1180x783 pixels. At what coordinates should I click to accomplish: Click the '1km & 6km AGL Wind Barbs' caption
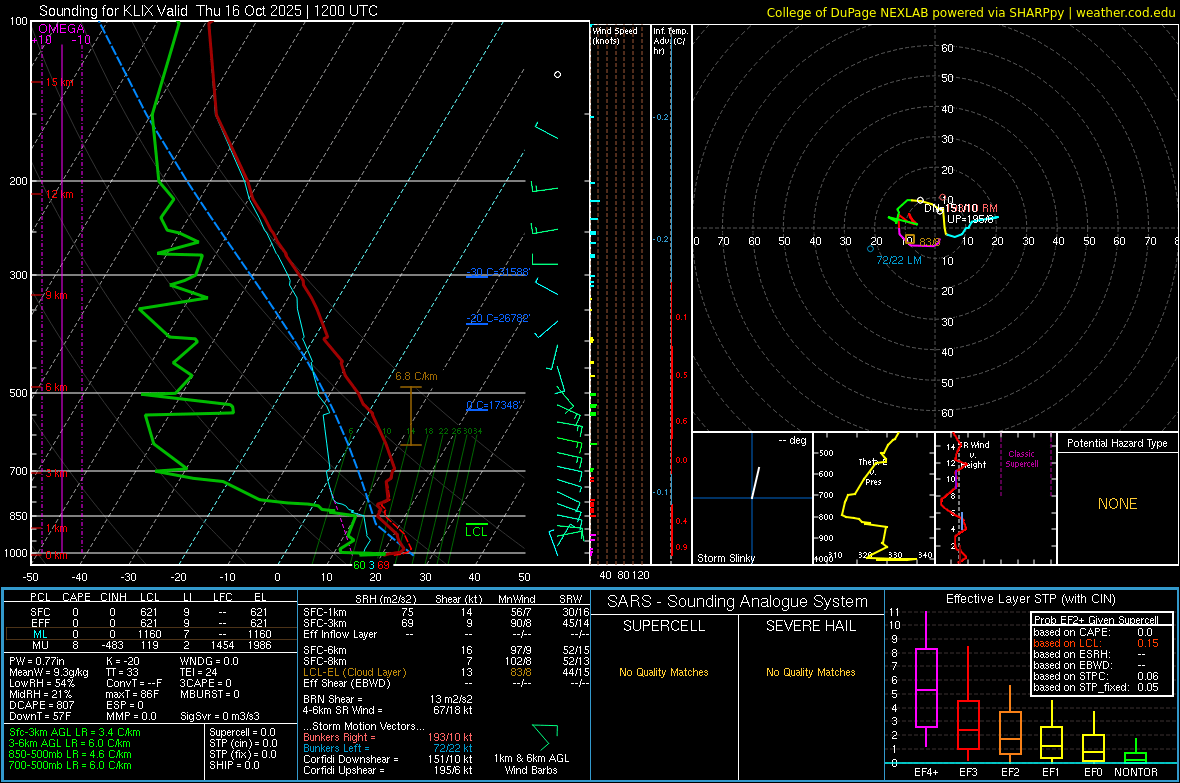[x=531, y=764]
